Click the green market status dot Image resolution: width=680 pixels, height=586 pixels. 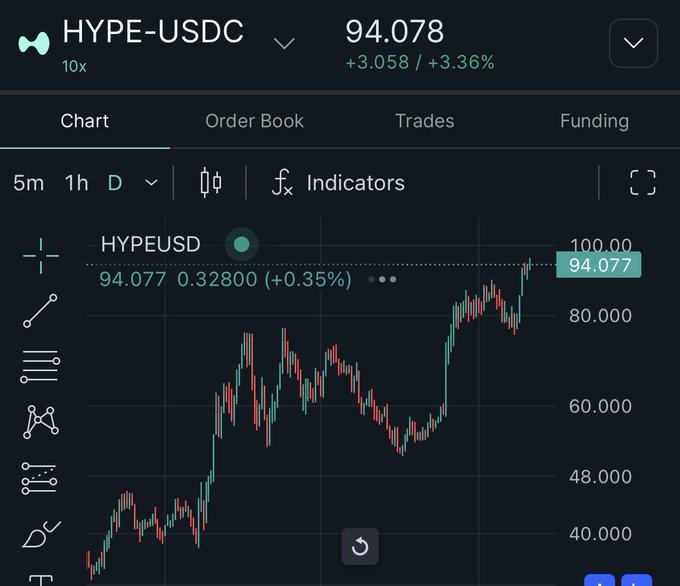242,244
